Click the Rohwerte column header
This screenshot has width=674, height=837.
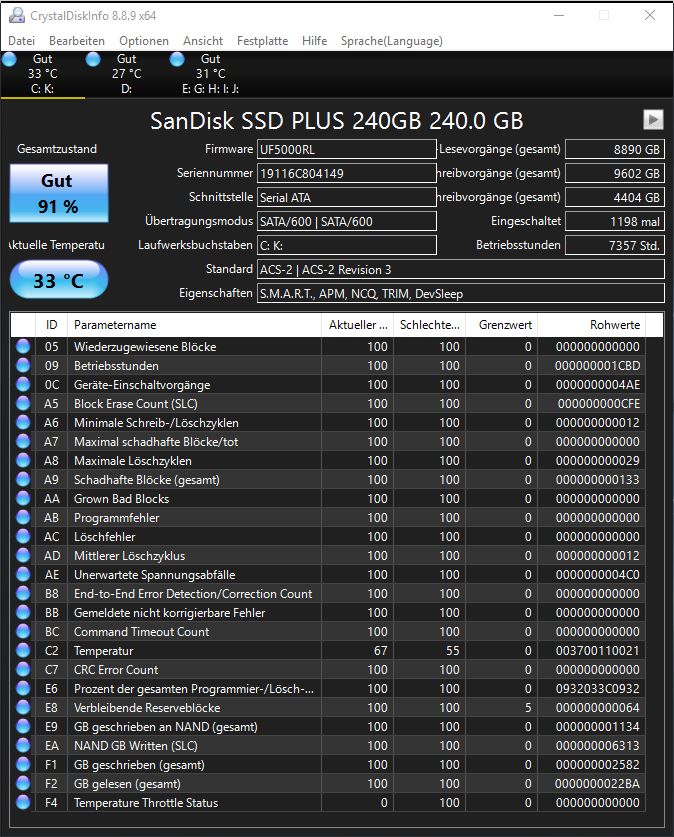[591, 325]
